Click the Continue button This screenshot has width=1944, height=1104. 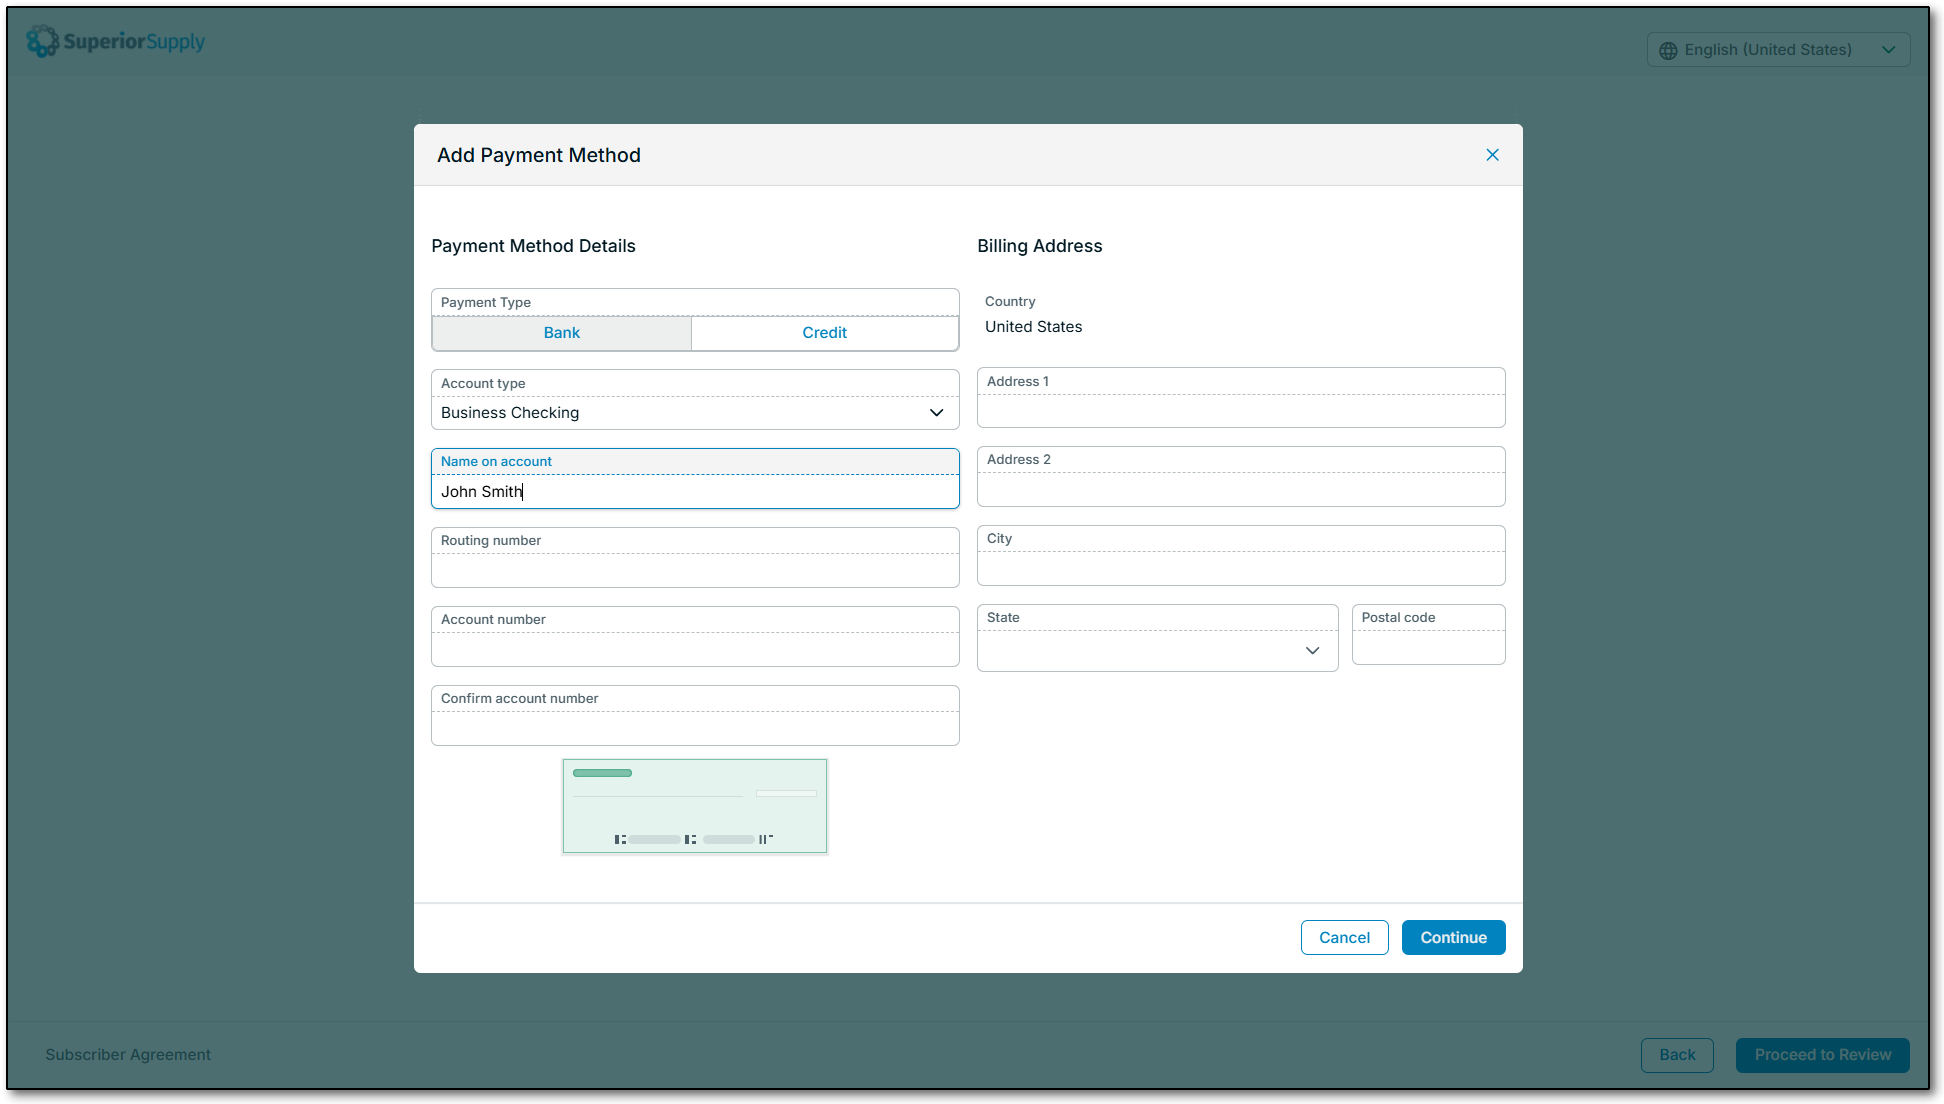(x=1453, y=938)
